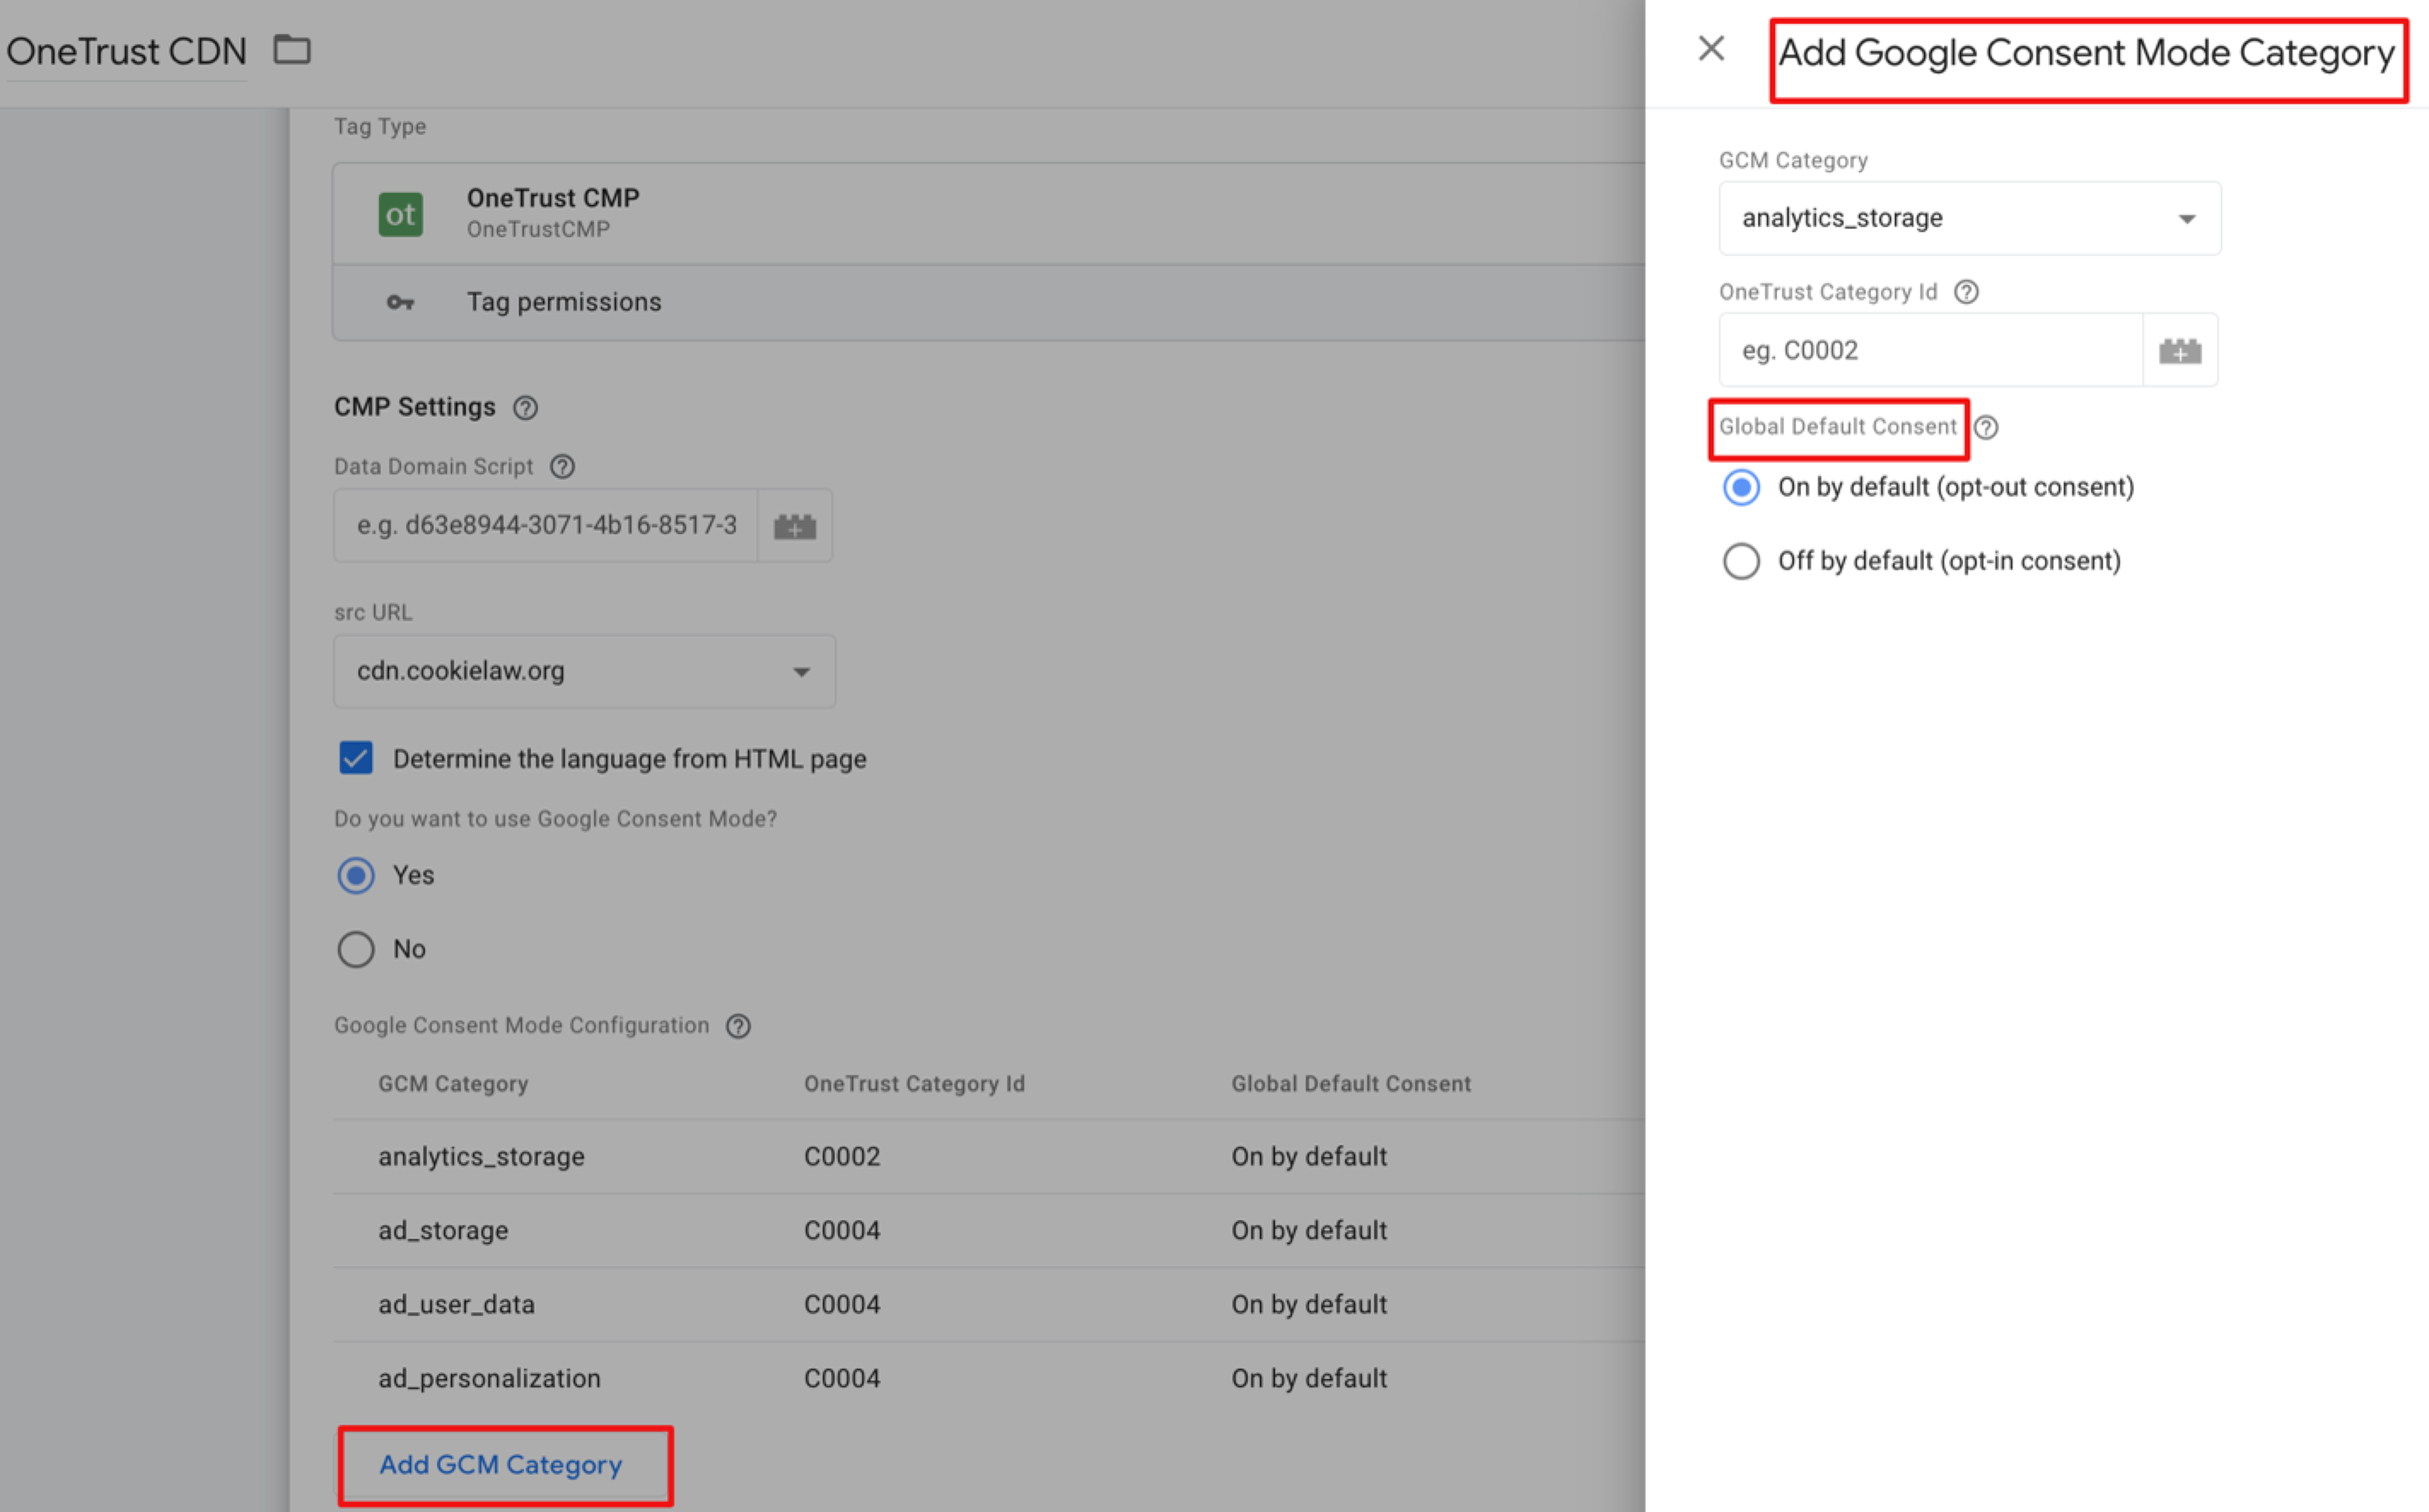The height and width of the screenshot is (1512, 2429).
Task: Open help icon beside OneTrust Category Id
Action: (x=1966, y=292)
